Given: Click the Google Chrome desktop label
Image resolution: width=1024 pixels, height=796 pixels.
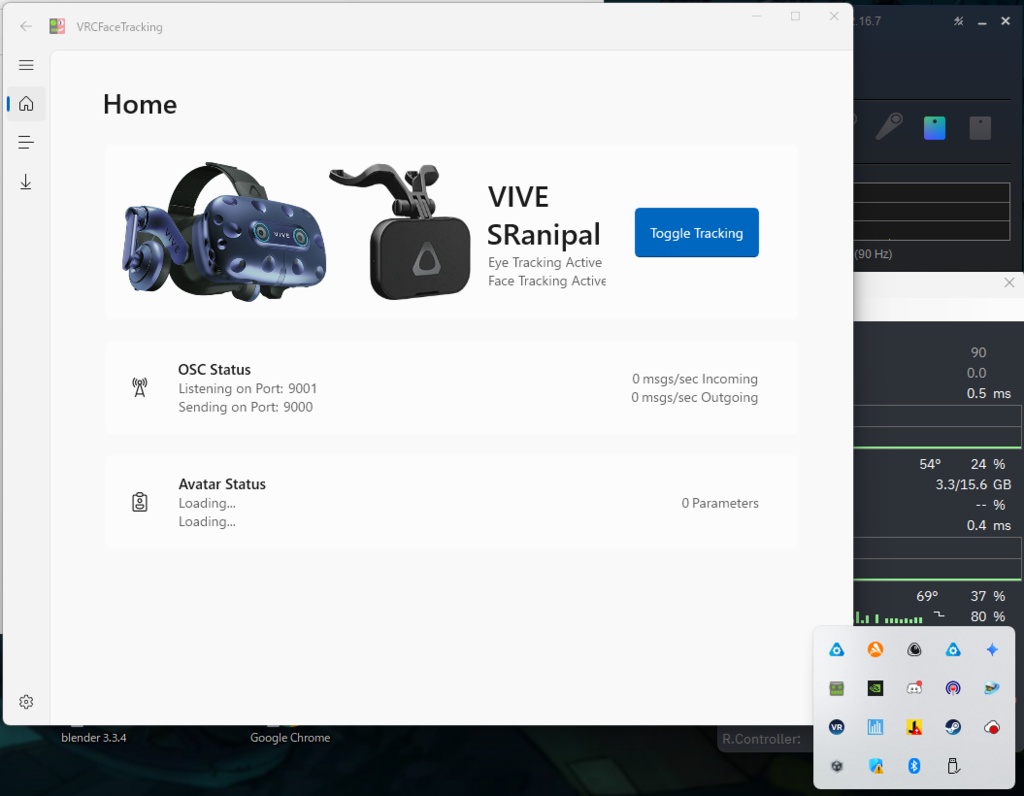Looking at the screenshot, I should tap(290, 738).
